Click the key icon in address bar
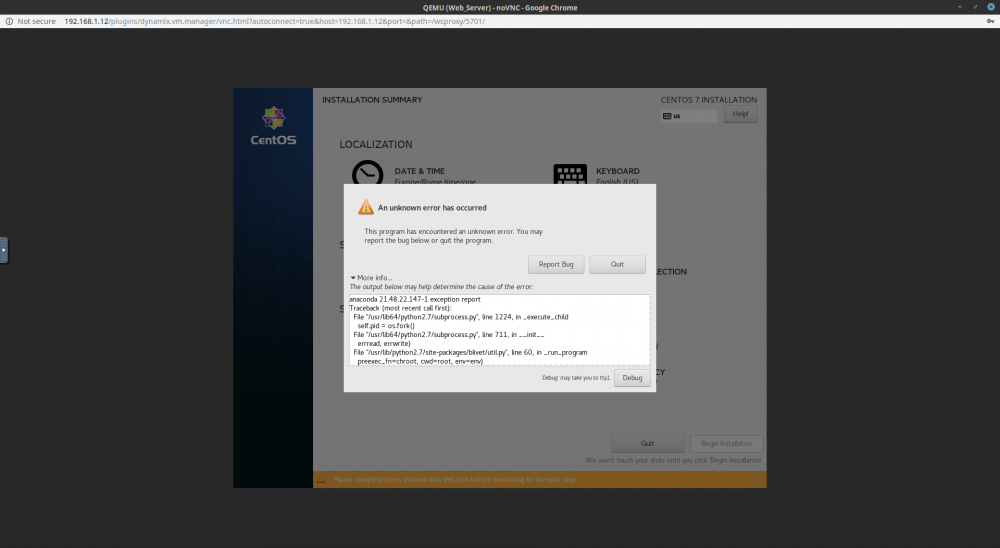This screenshot has width=1000, height=548. [990, 21]
